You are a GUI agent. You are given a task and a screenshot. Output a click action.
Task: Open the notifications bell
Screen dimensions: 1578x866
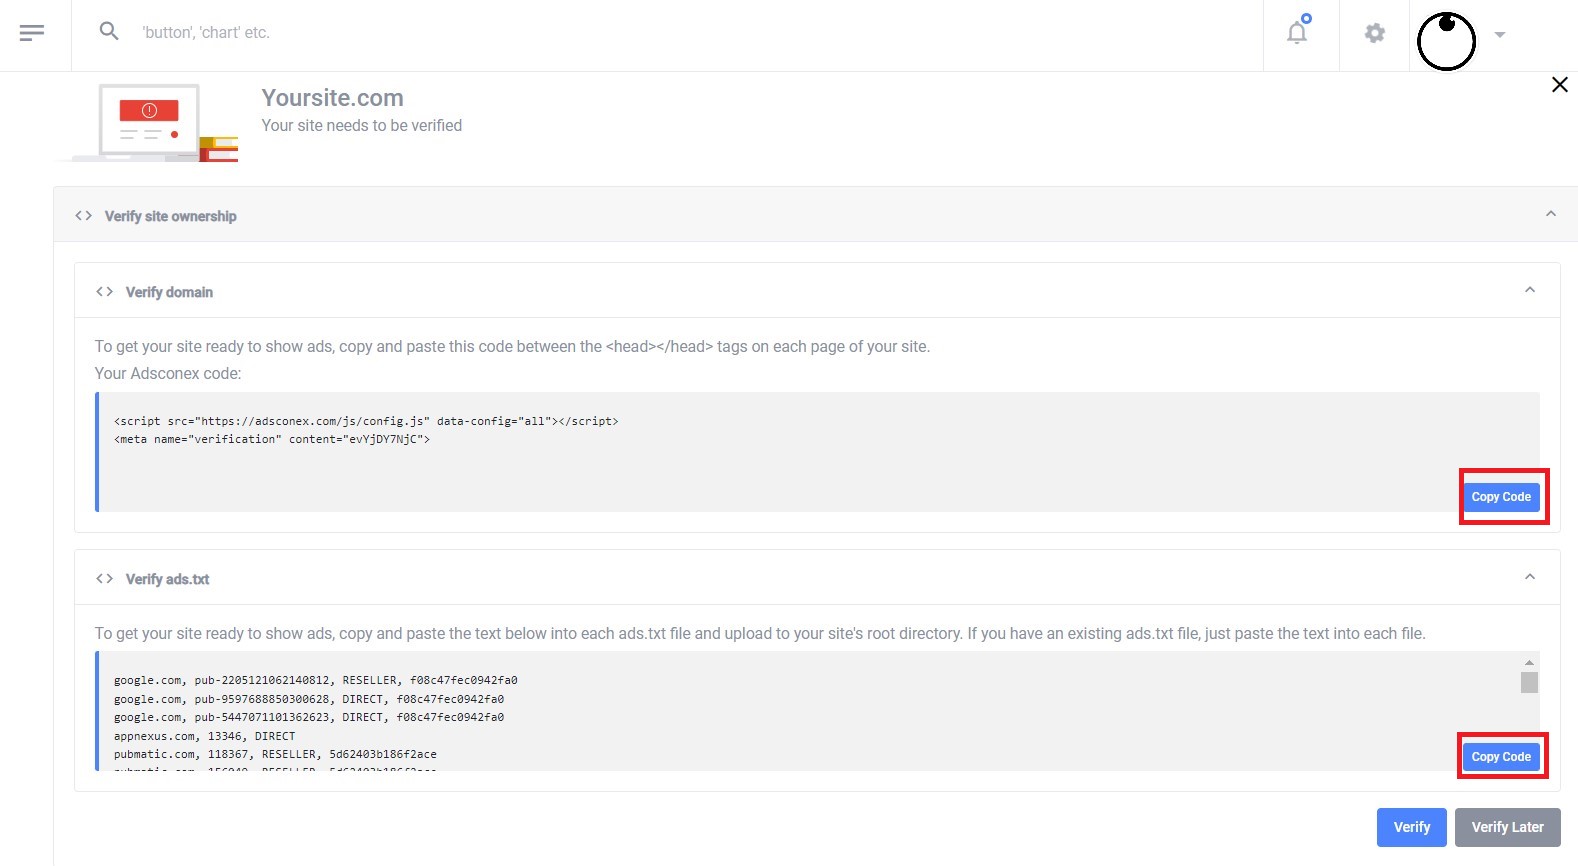coord(1297,33)
